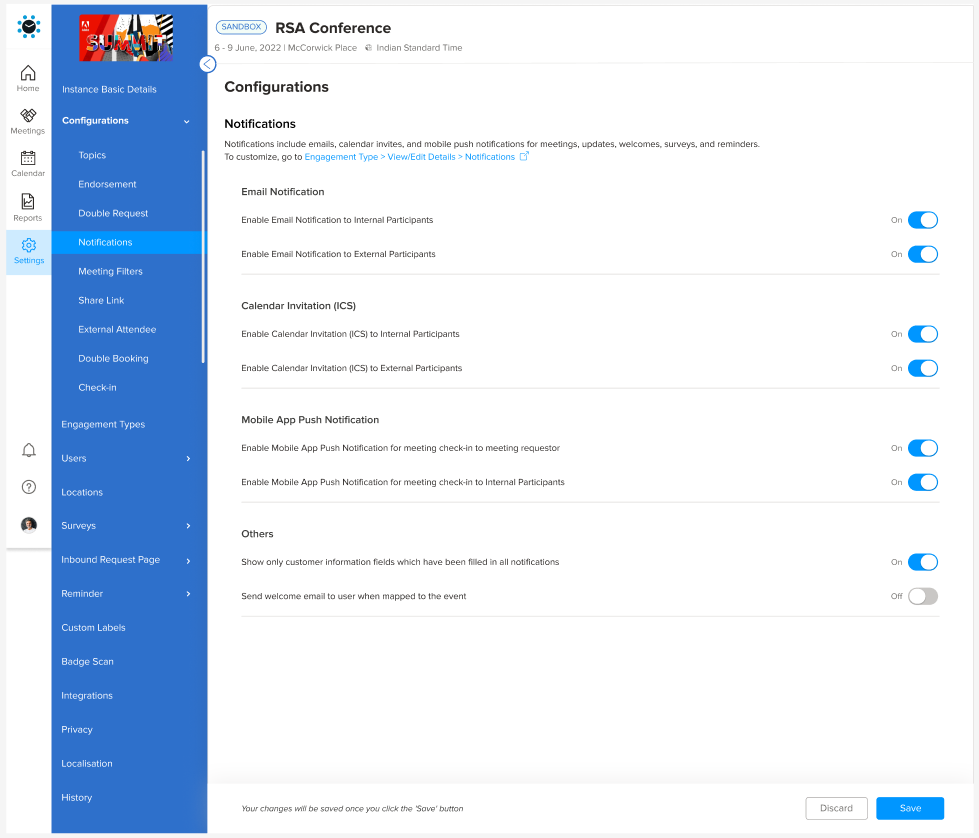
Task: Toggle Email Notification to External Participants
Action: 923,254
